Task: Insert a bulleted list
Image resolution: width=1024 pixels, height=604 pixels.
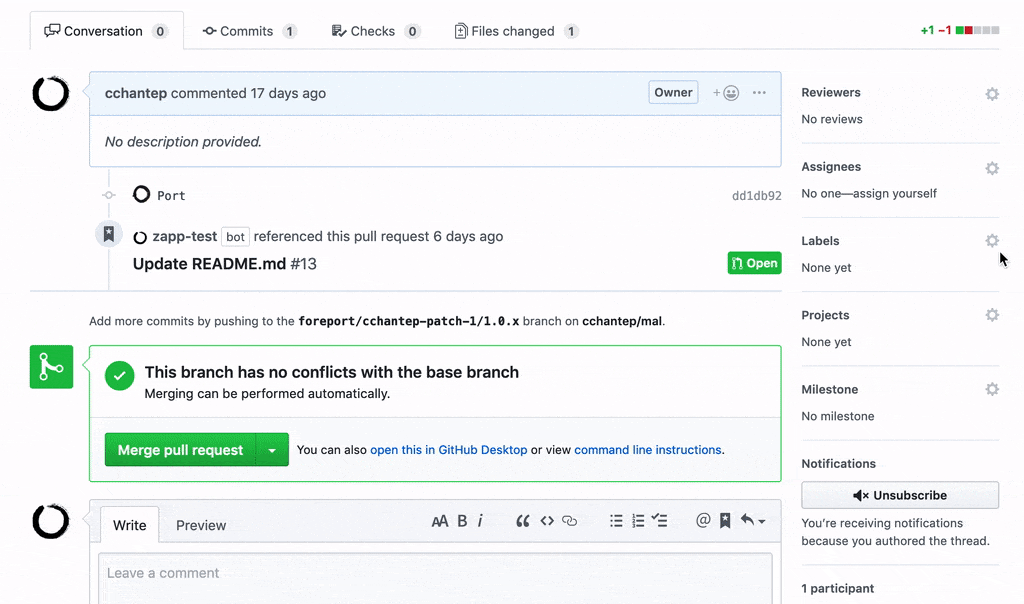Action: (616, 521)
